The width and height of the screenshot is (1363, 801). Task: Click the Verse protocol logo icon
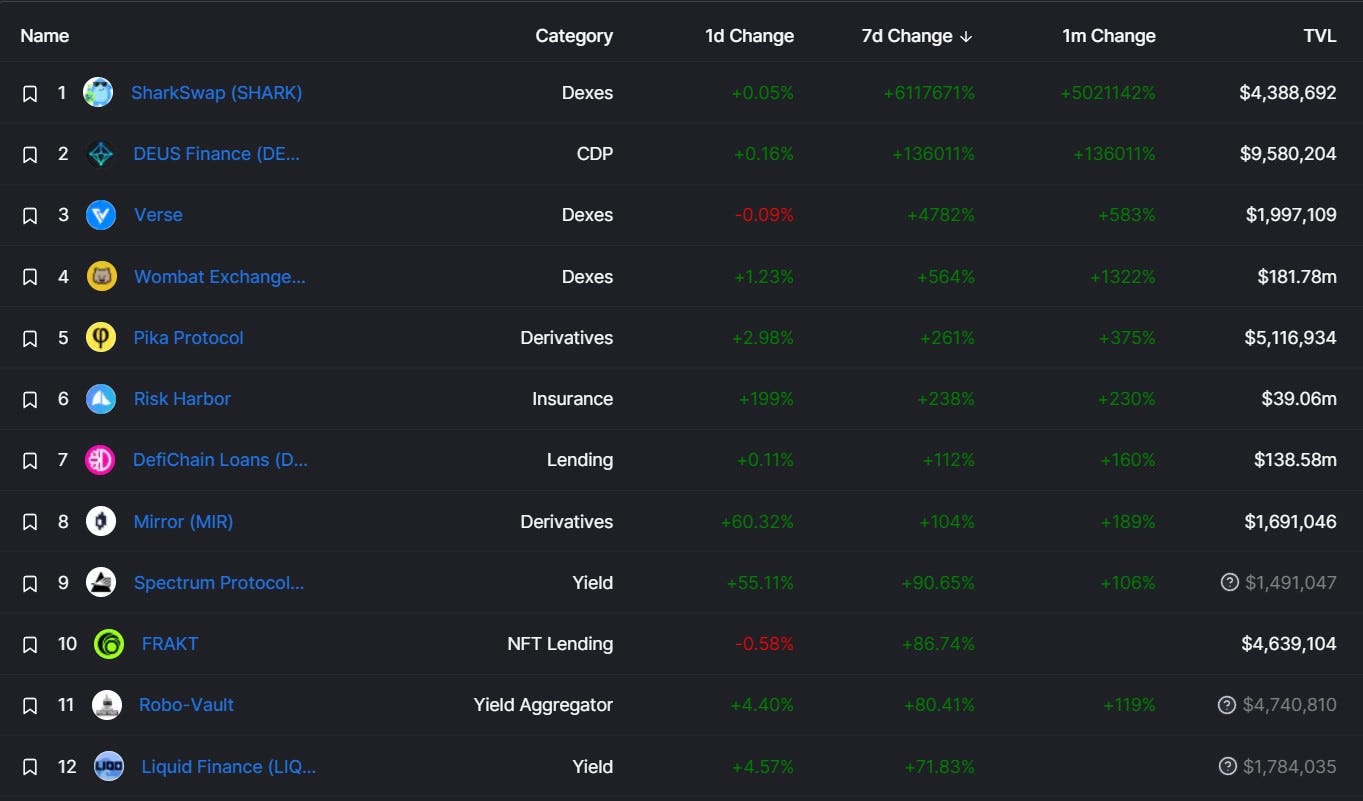[101, 215]
